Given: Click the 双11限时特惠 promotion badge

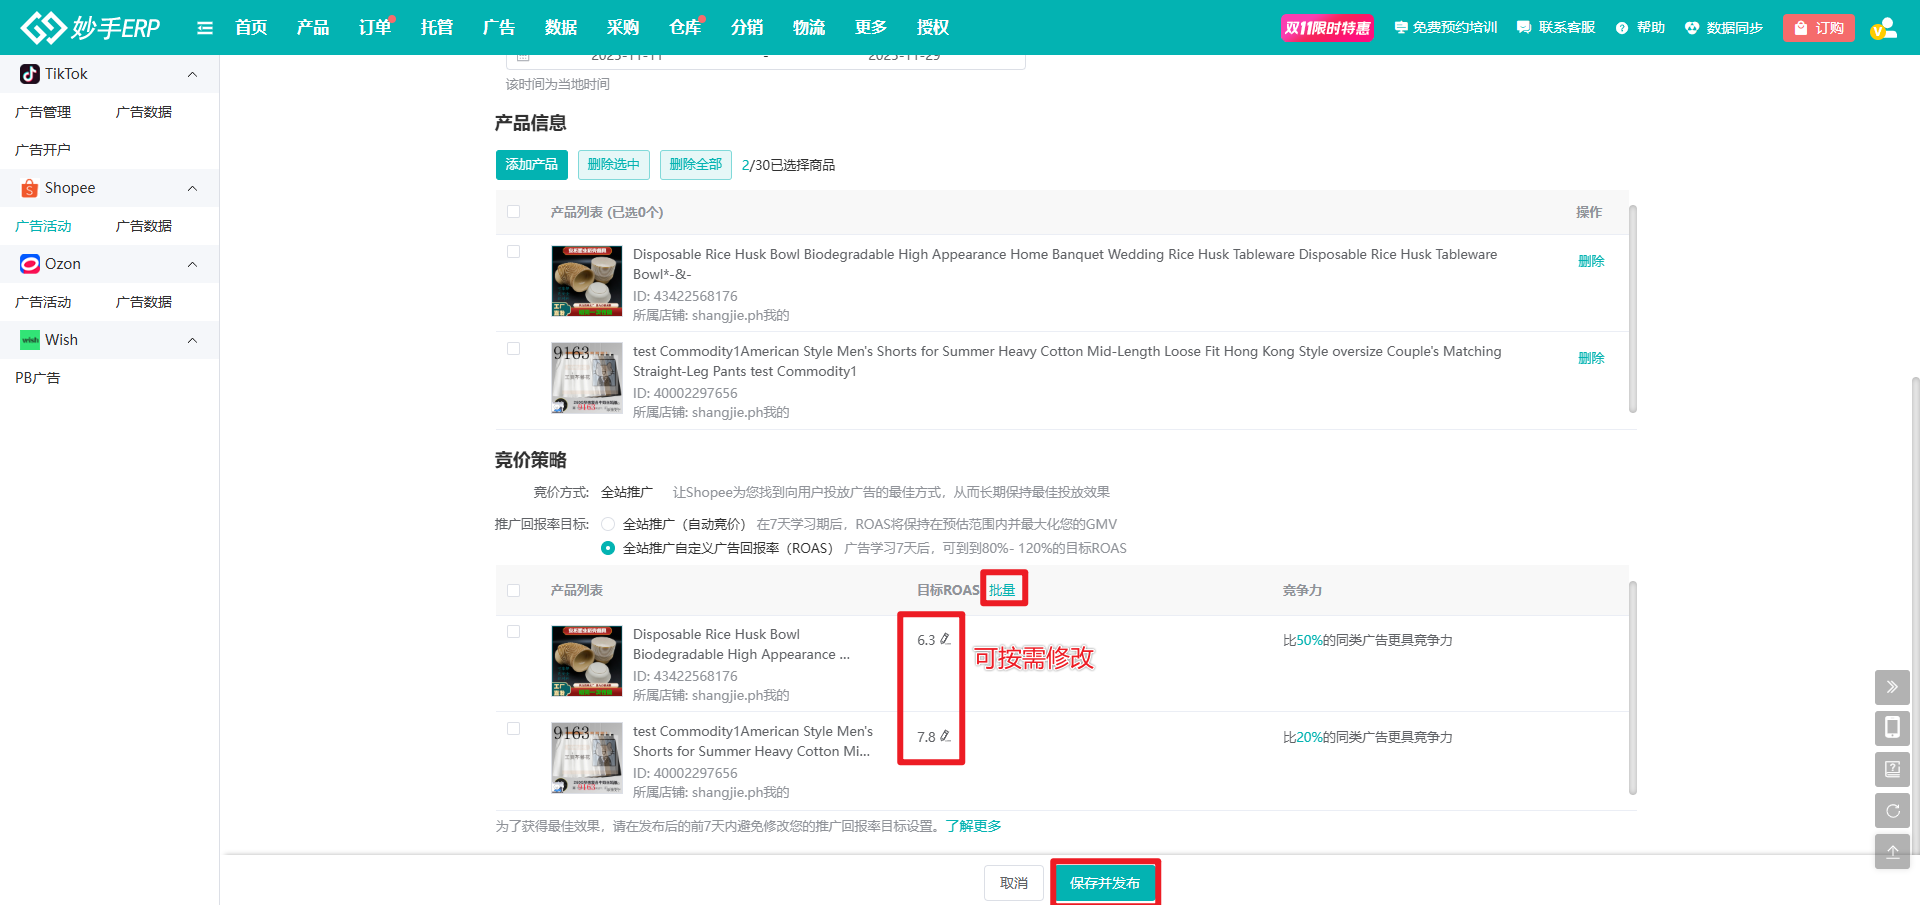Looking at the screenshot, I should [1327, 28].
